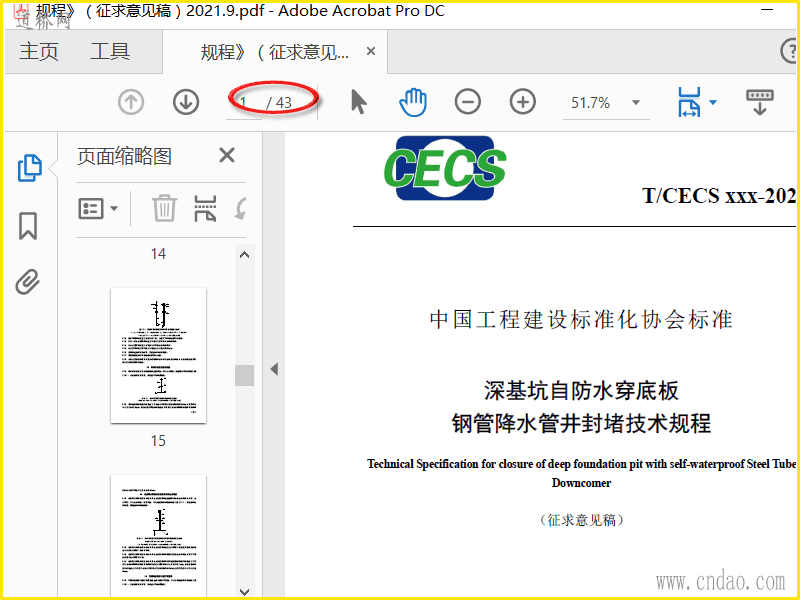The height and width of the screenshot is (600, 800).
Task: Click the page number input field
Action: [244, 103]
